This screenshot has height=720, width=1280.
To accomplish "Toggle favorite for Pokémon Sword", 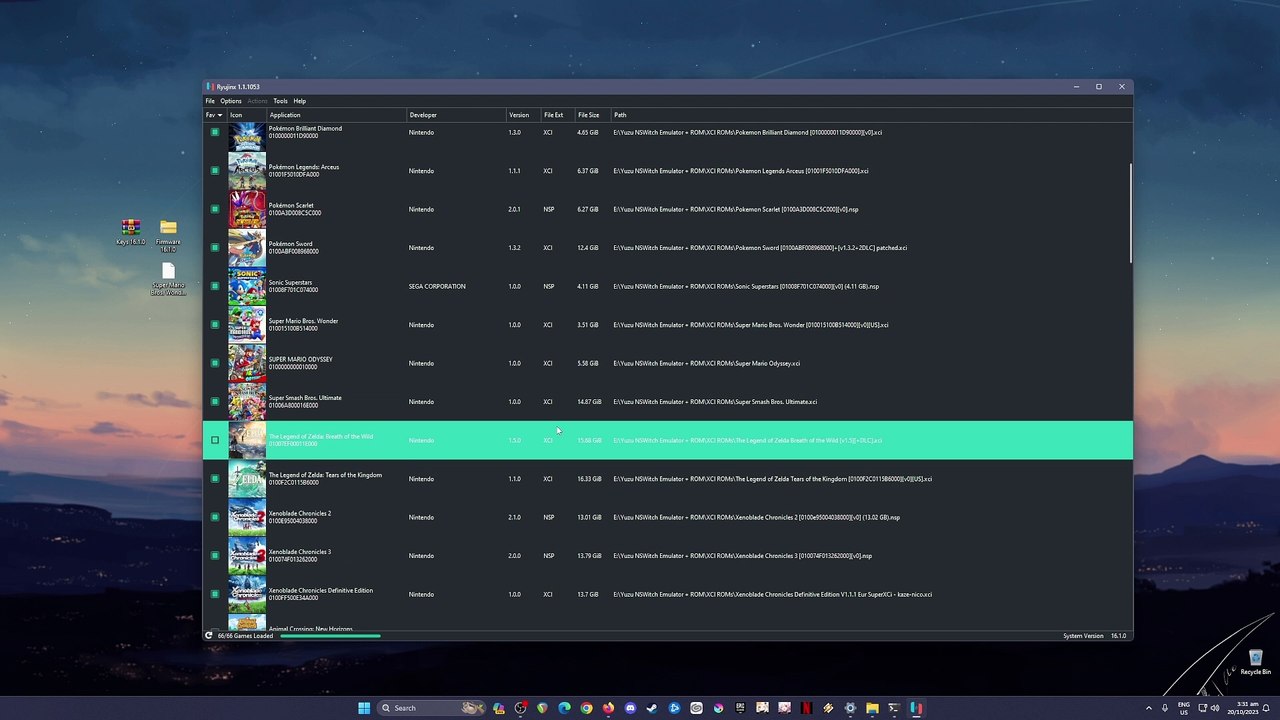I will click(x=214, y=248).
